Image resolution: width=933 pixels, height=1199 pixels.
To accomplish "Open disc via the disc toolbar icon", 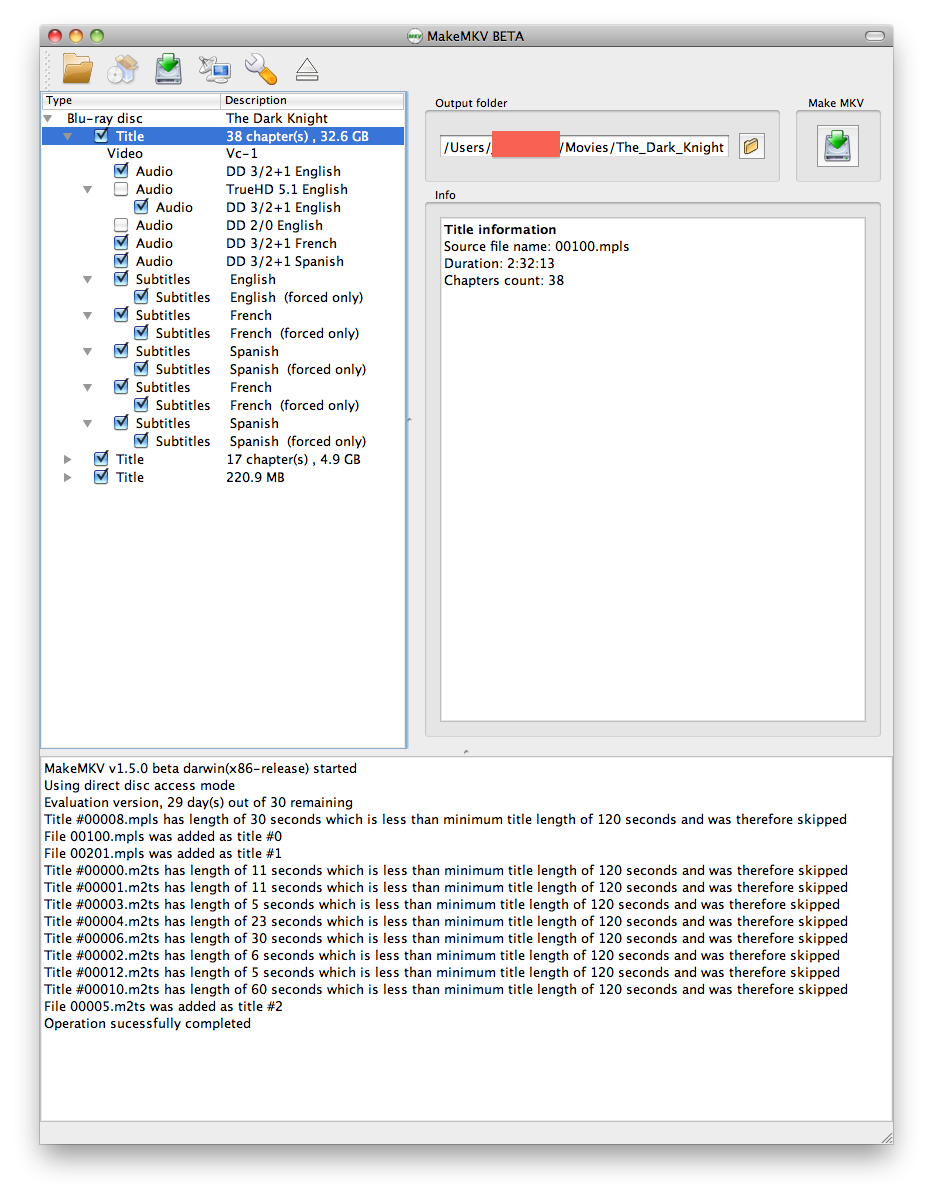I will [x=122, y=69].
